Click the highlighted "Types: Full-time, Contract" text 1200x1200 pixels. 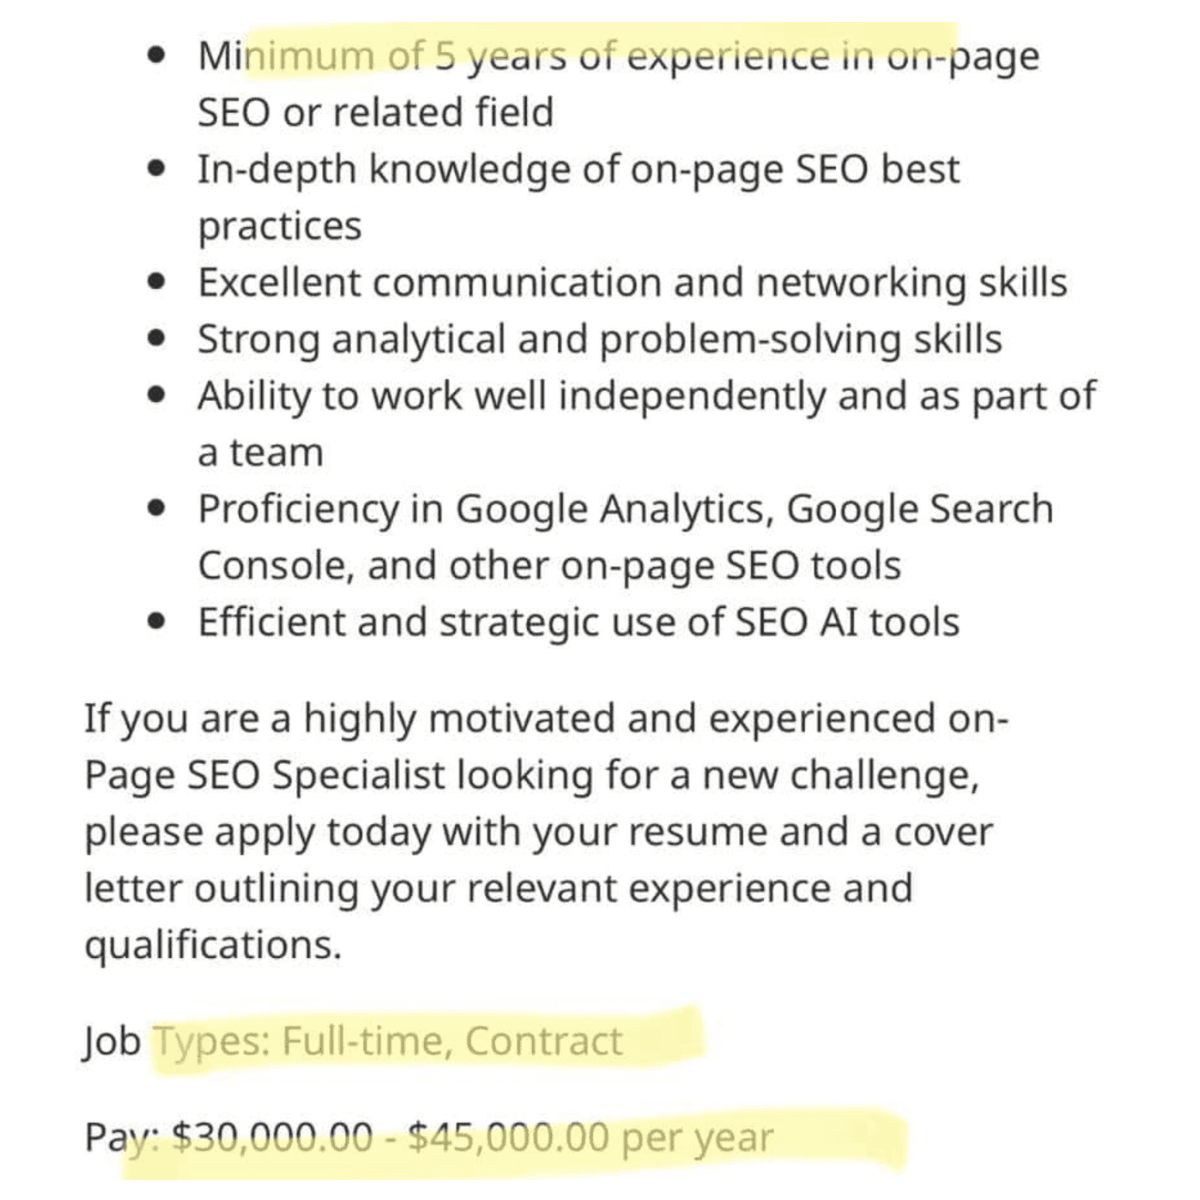tap(387, 1042)
